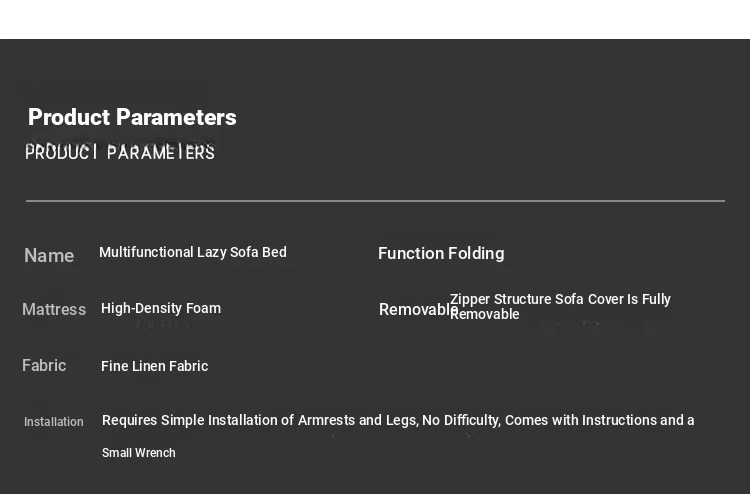Screen dimensions: 750x494
Task: Click the "Multifunctional Lazy Sofa Bed" value
Action: pyautogui.click(x=193, y=252)
